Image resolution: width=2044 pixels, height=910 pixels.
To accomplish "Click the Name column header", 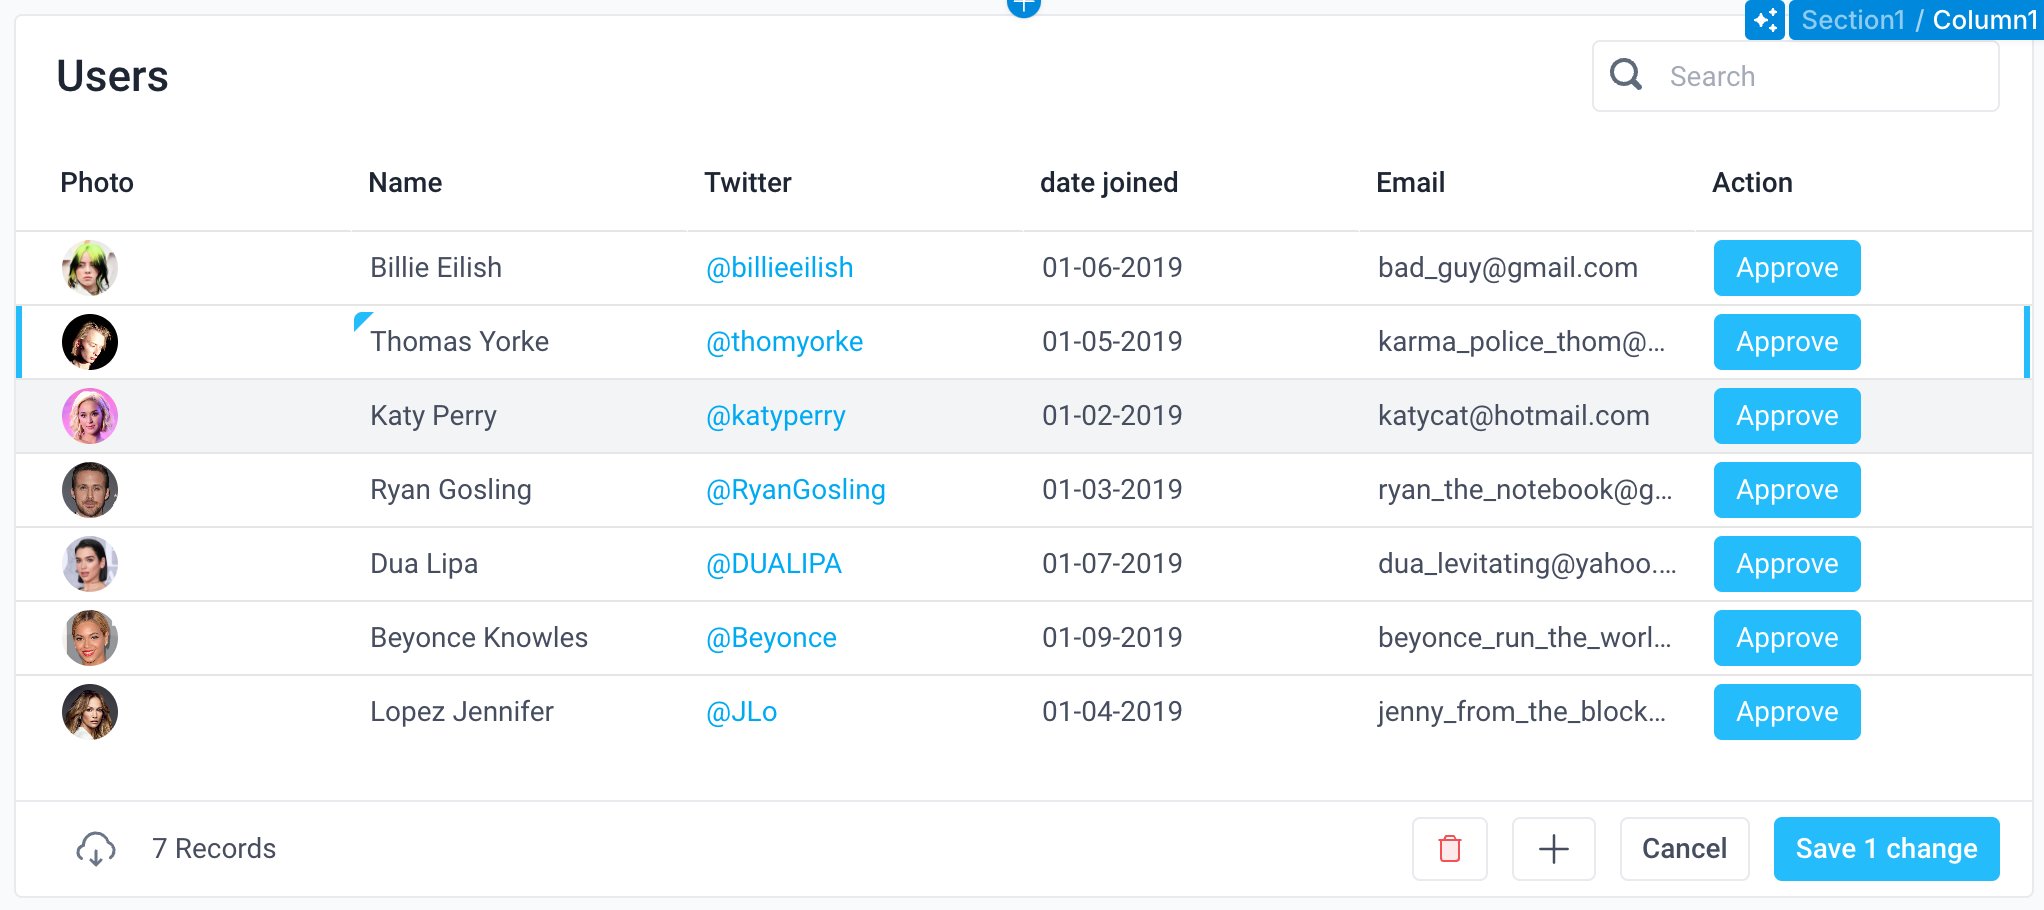I will pyautogui.click(x=405, y=182).
